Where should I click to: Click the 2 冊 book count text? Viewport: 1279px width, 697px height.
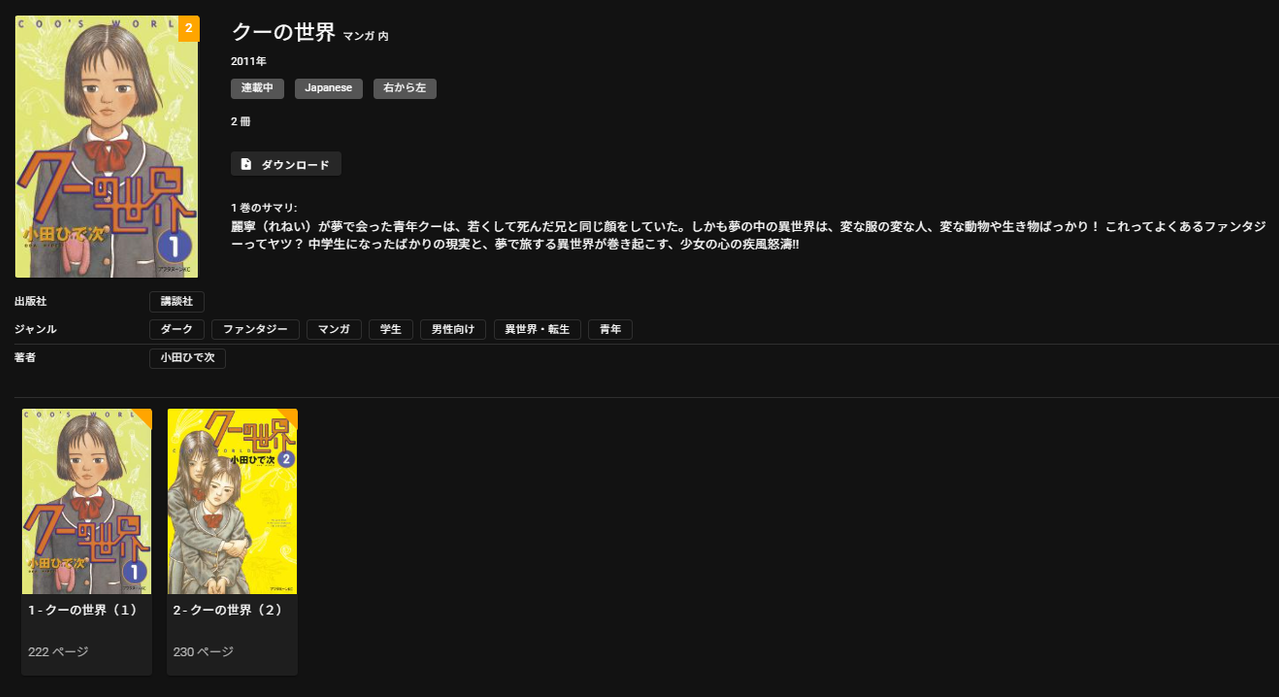pos(241,121)
